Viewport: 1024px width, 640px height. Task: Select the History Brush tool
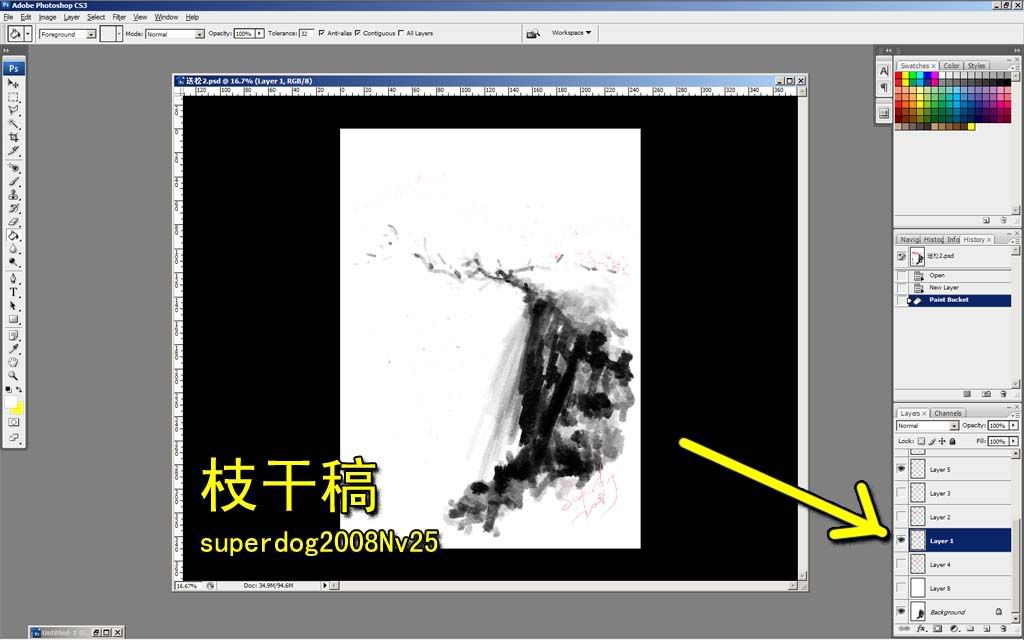[13, 208]
